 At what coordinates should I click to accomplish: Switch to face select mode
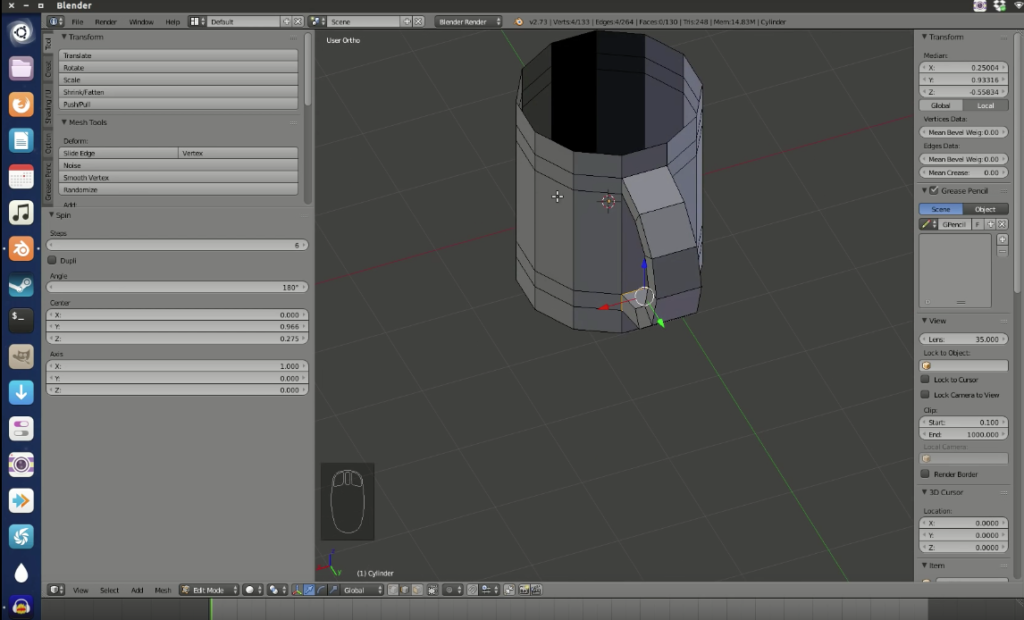point(416,590)
